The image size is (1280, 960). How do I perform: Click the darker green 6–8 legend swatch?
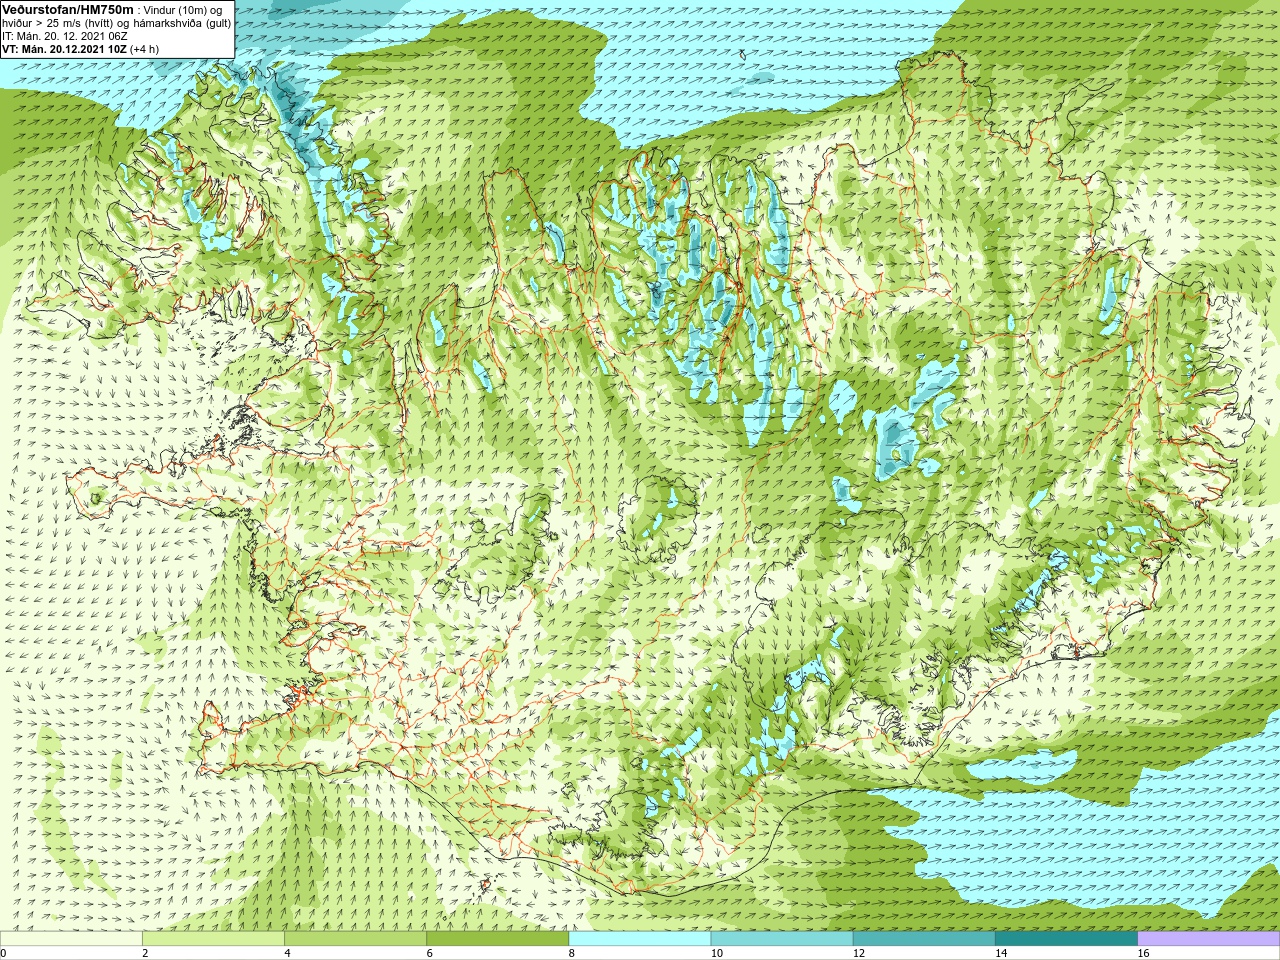pyautogui.click(x=497, y=939)
